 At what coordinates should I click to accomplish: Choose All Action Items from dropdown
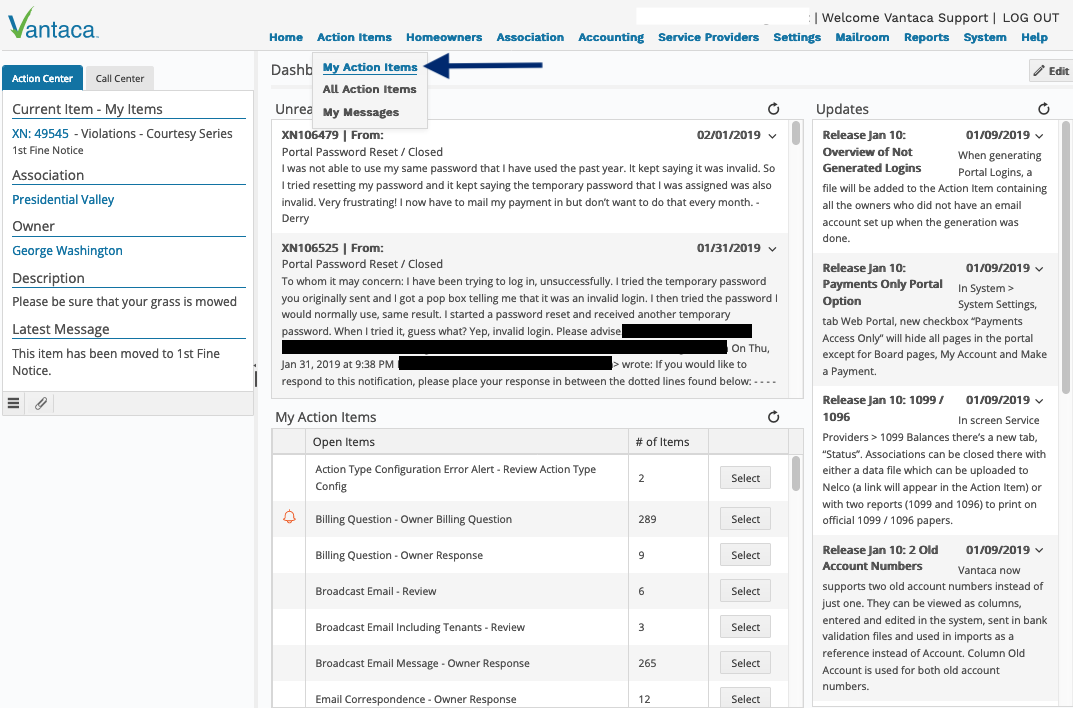point(369,89)
